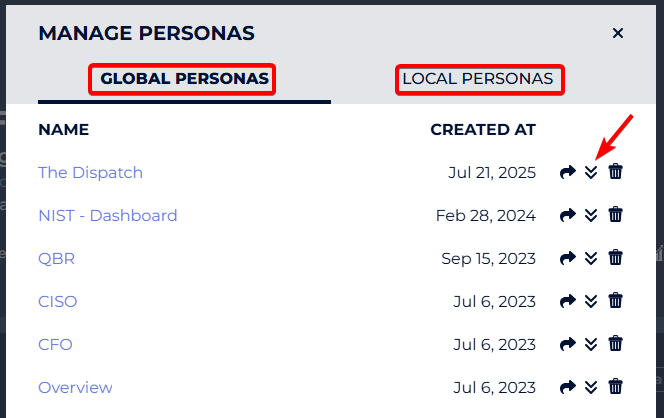664x418 pixels.
Task: Select the Global Personas tab
Action: pyautogui.click(x=184, y=79)
